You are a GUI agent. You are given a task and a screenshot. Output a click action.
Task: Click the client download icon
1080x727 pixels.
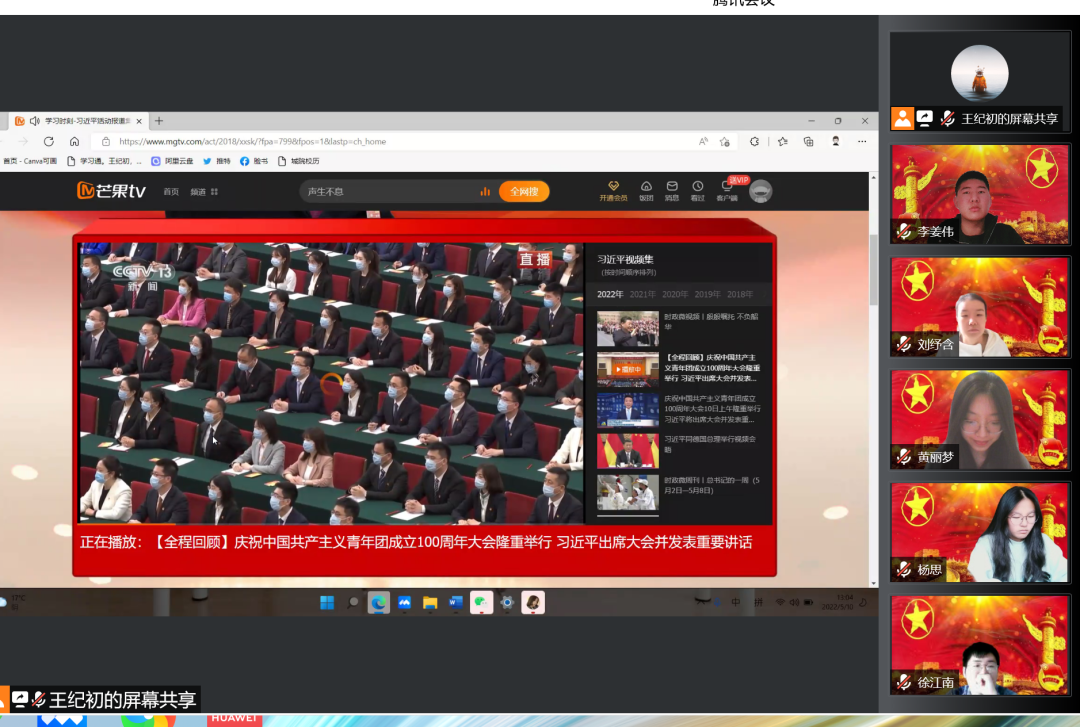point(726,188)
